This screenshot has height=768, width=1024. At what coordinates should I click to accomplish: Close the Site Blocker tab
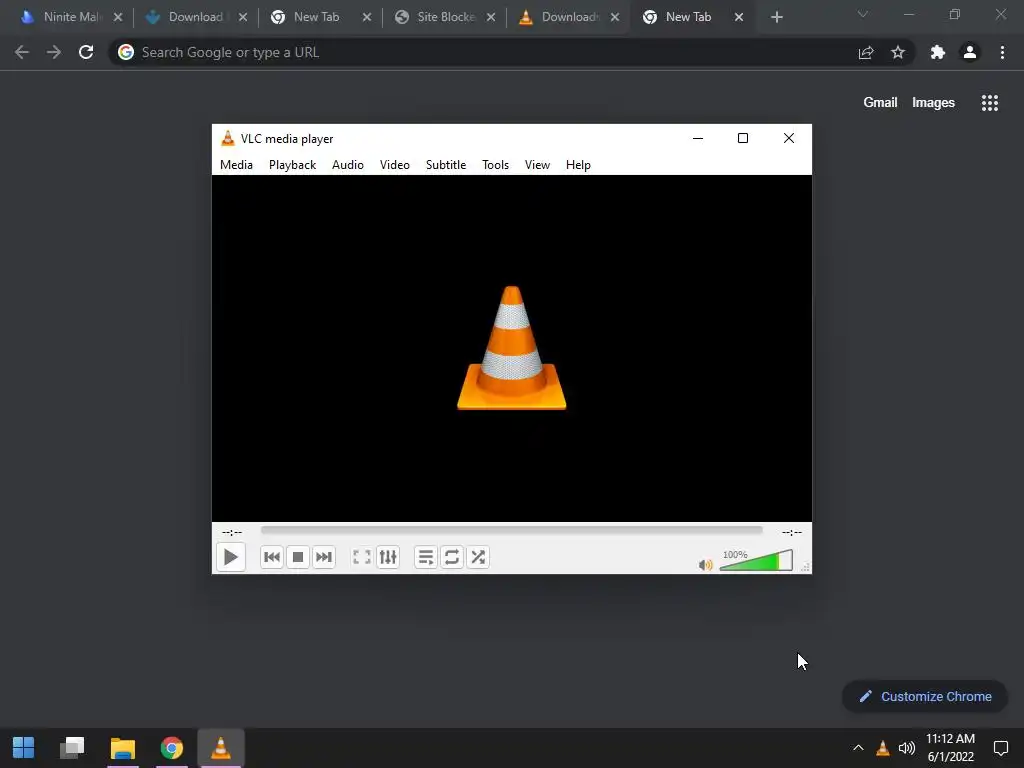[x=491, y=18]
